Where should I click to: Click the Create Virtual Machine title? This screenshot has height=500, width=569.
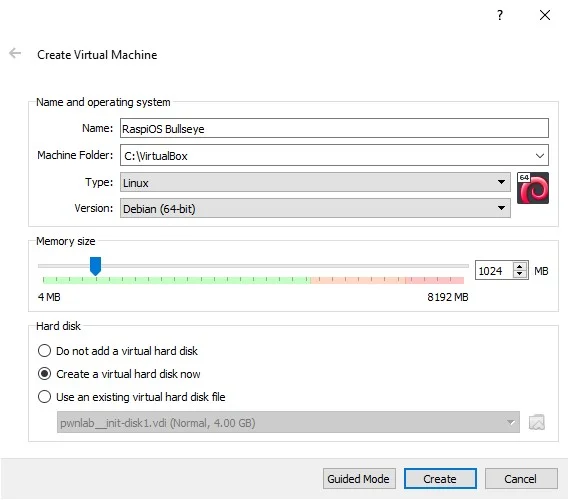(97, 55)
